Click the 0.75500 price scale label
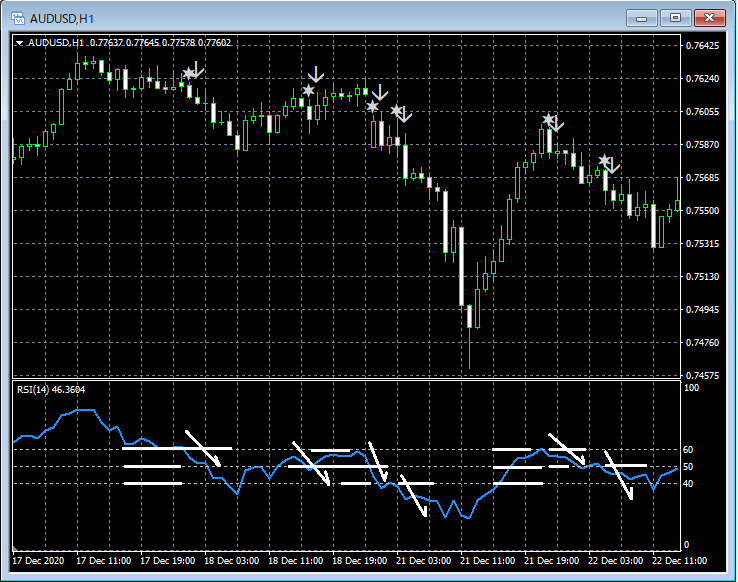This screenshot has width=738, height=582. click(702, 211)
